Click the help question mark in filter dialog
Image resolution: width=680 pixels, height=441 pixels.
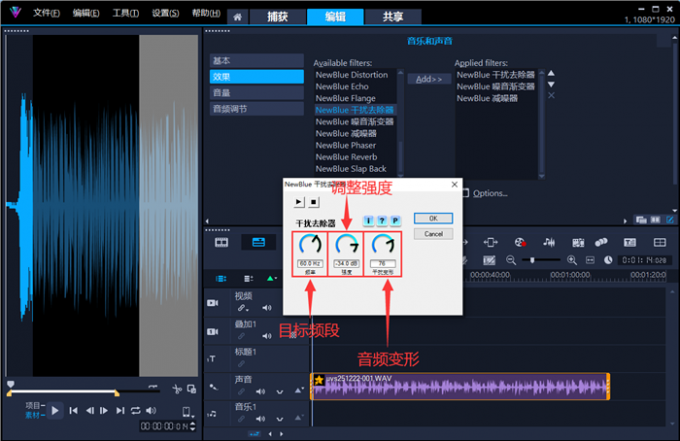tap(382, 219)
